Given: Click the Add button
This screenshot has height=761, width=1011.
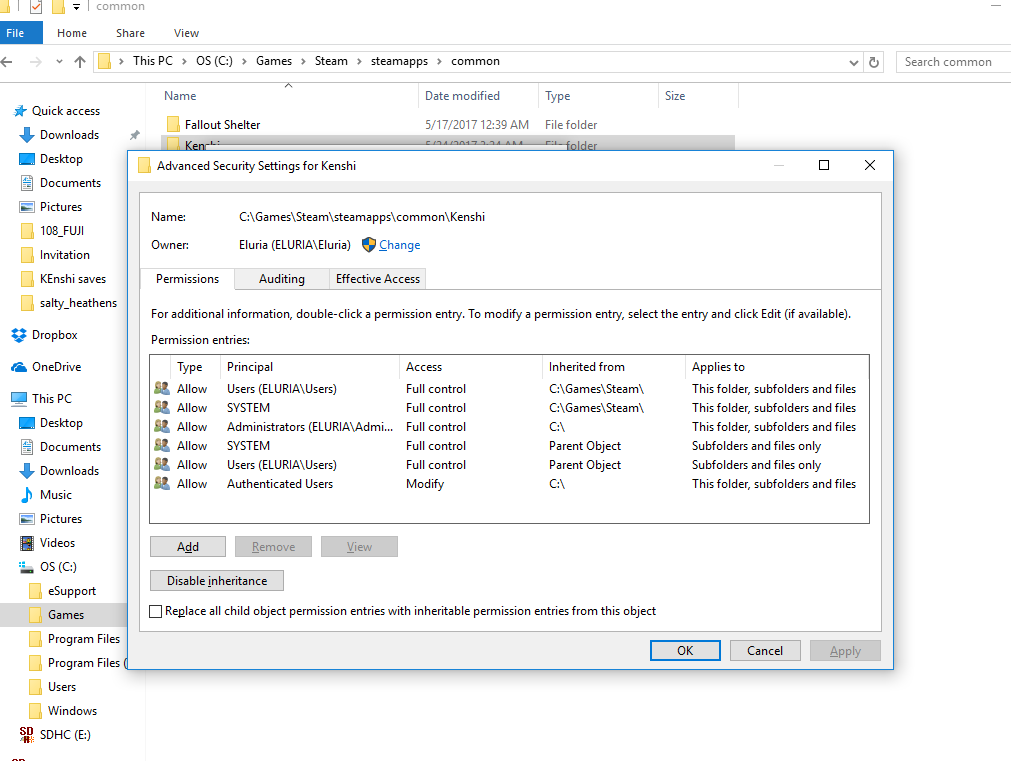Looking at the screenshot, I should pos(188,547).
